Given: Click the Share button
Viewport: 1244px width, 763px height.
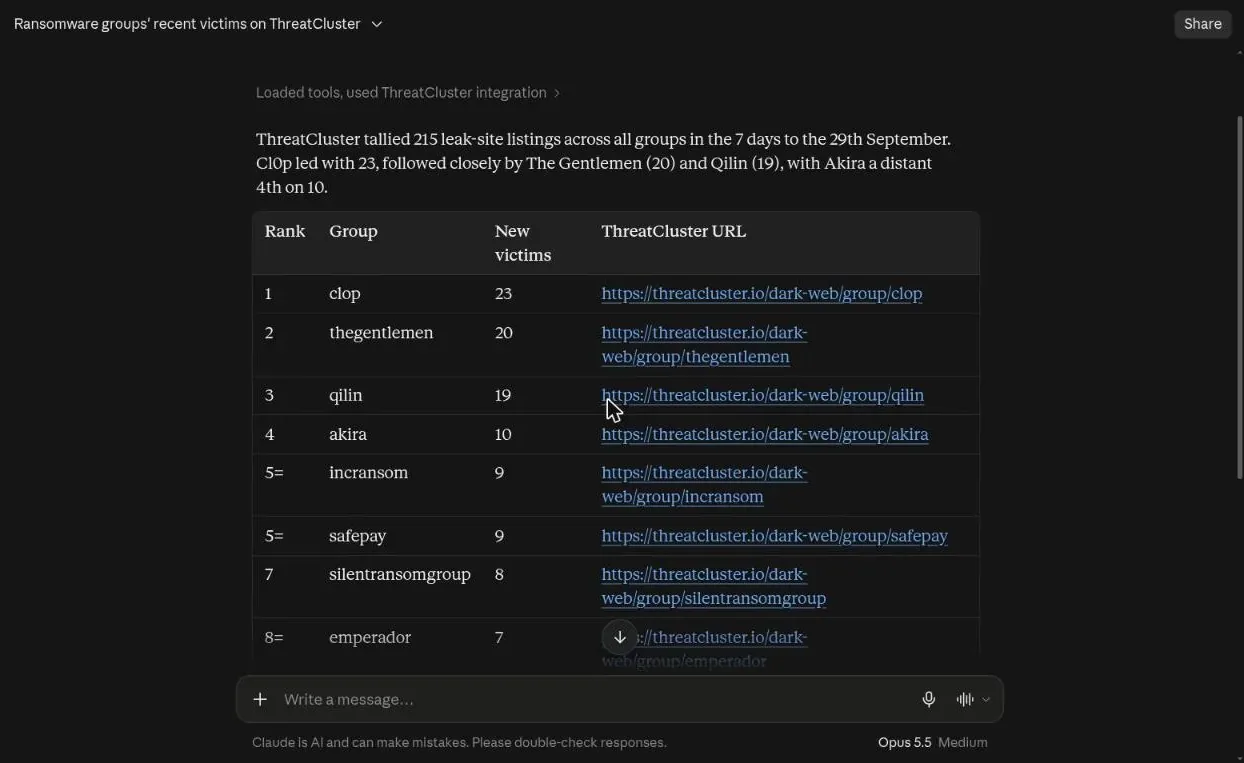Looking at the screenshot, I should tap(1203, 24).
